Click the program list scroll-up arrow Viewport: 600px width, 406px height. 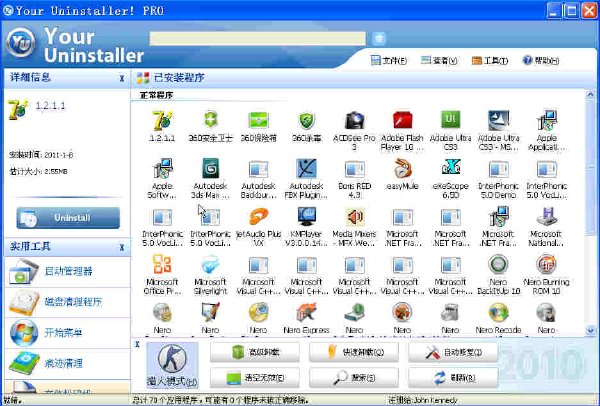(x=590, y=94)
